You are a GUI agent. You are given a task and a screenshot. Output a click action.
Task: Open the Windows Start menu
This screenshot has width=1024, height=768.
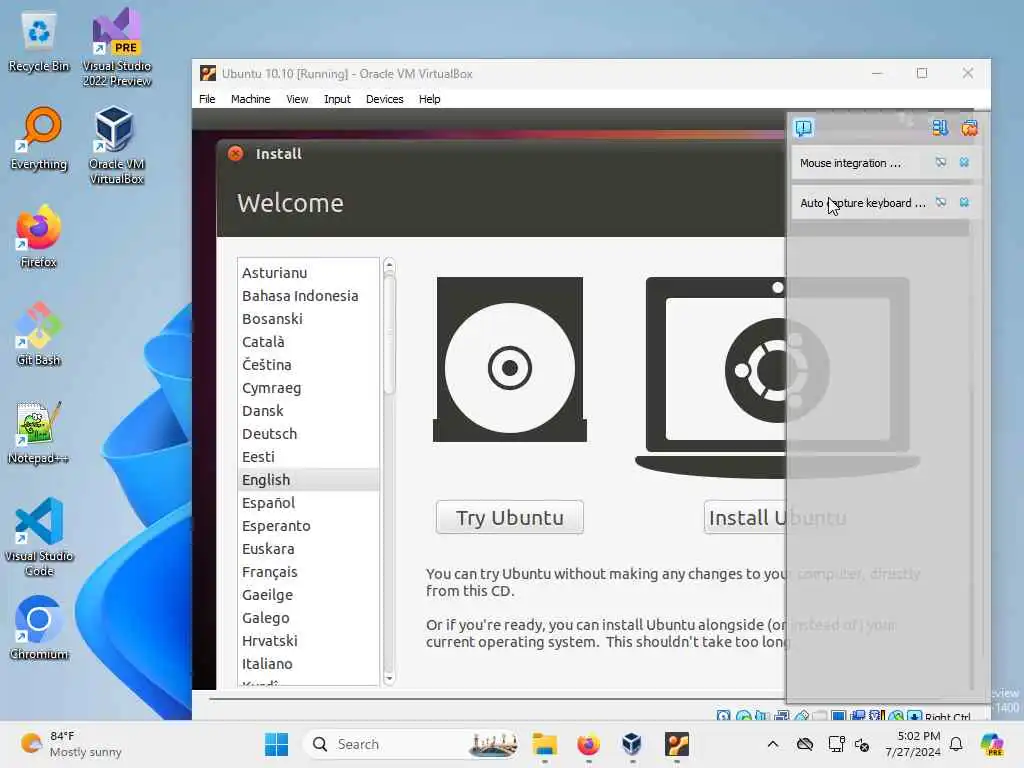click(x=276, y=744)
